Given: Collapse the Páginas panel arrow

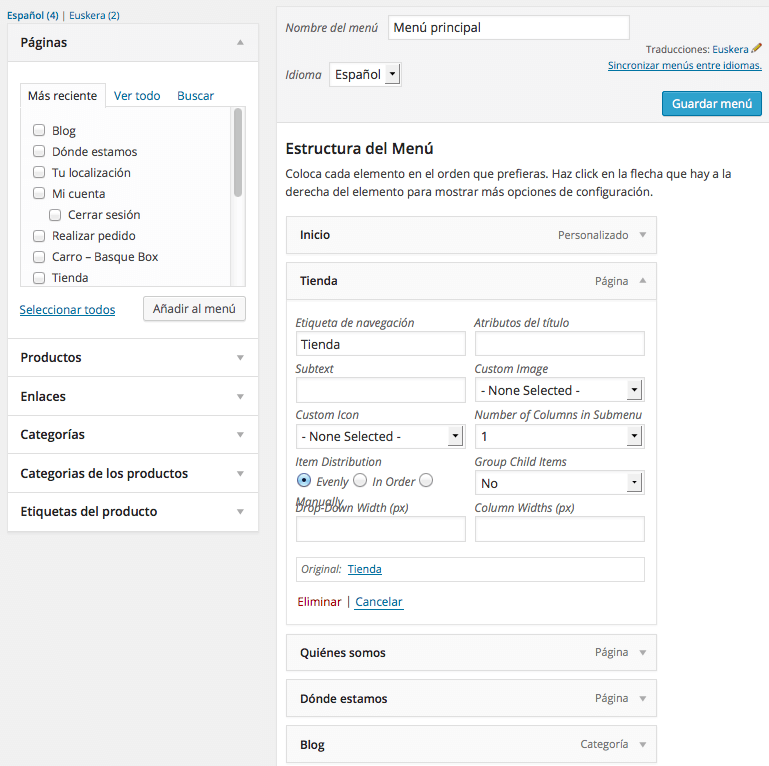Looking at the screenshot, I should (x=240, y=43).
